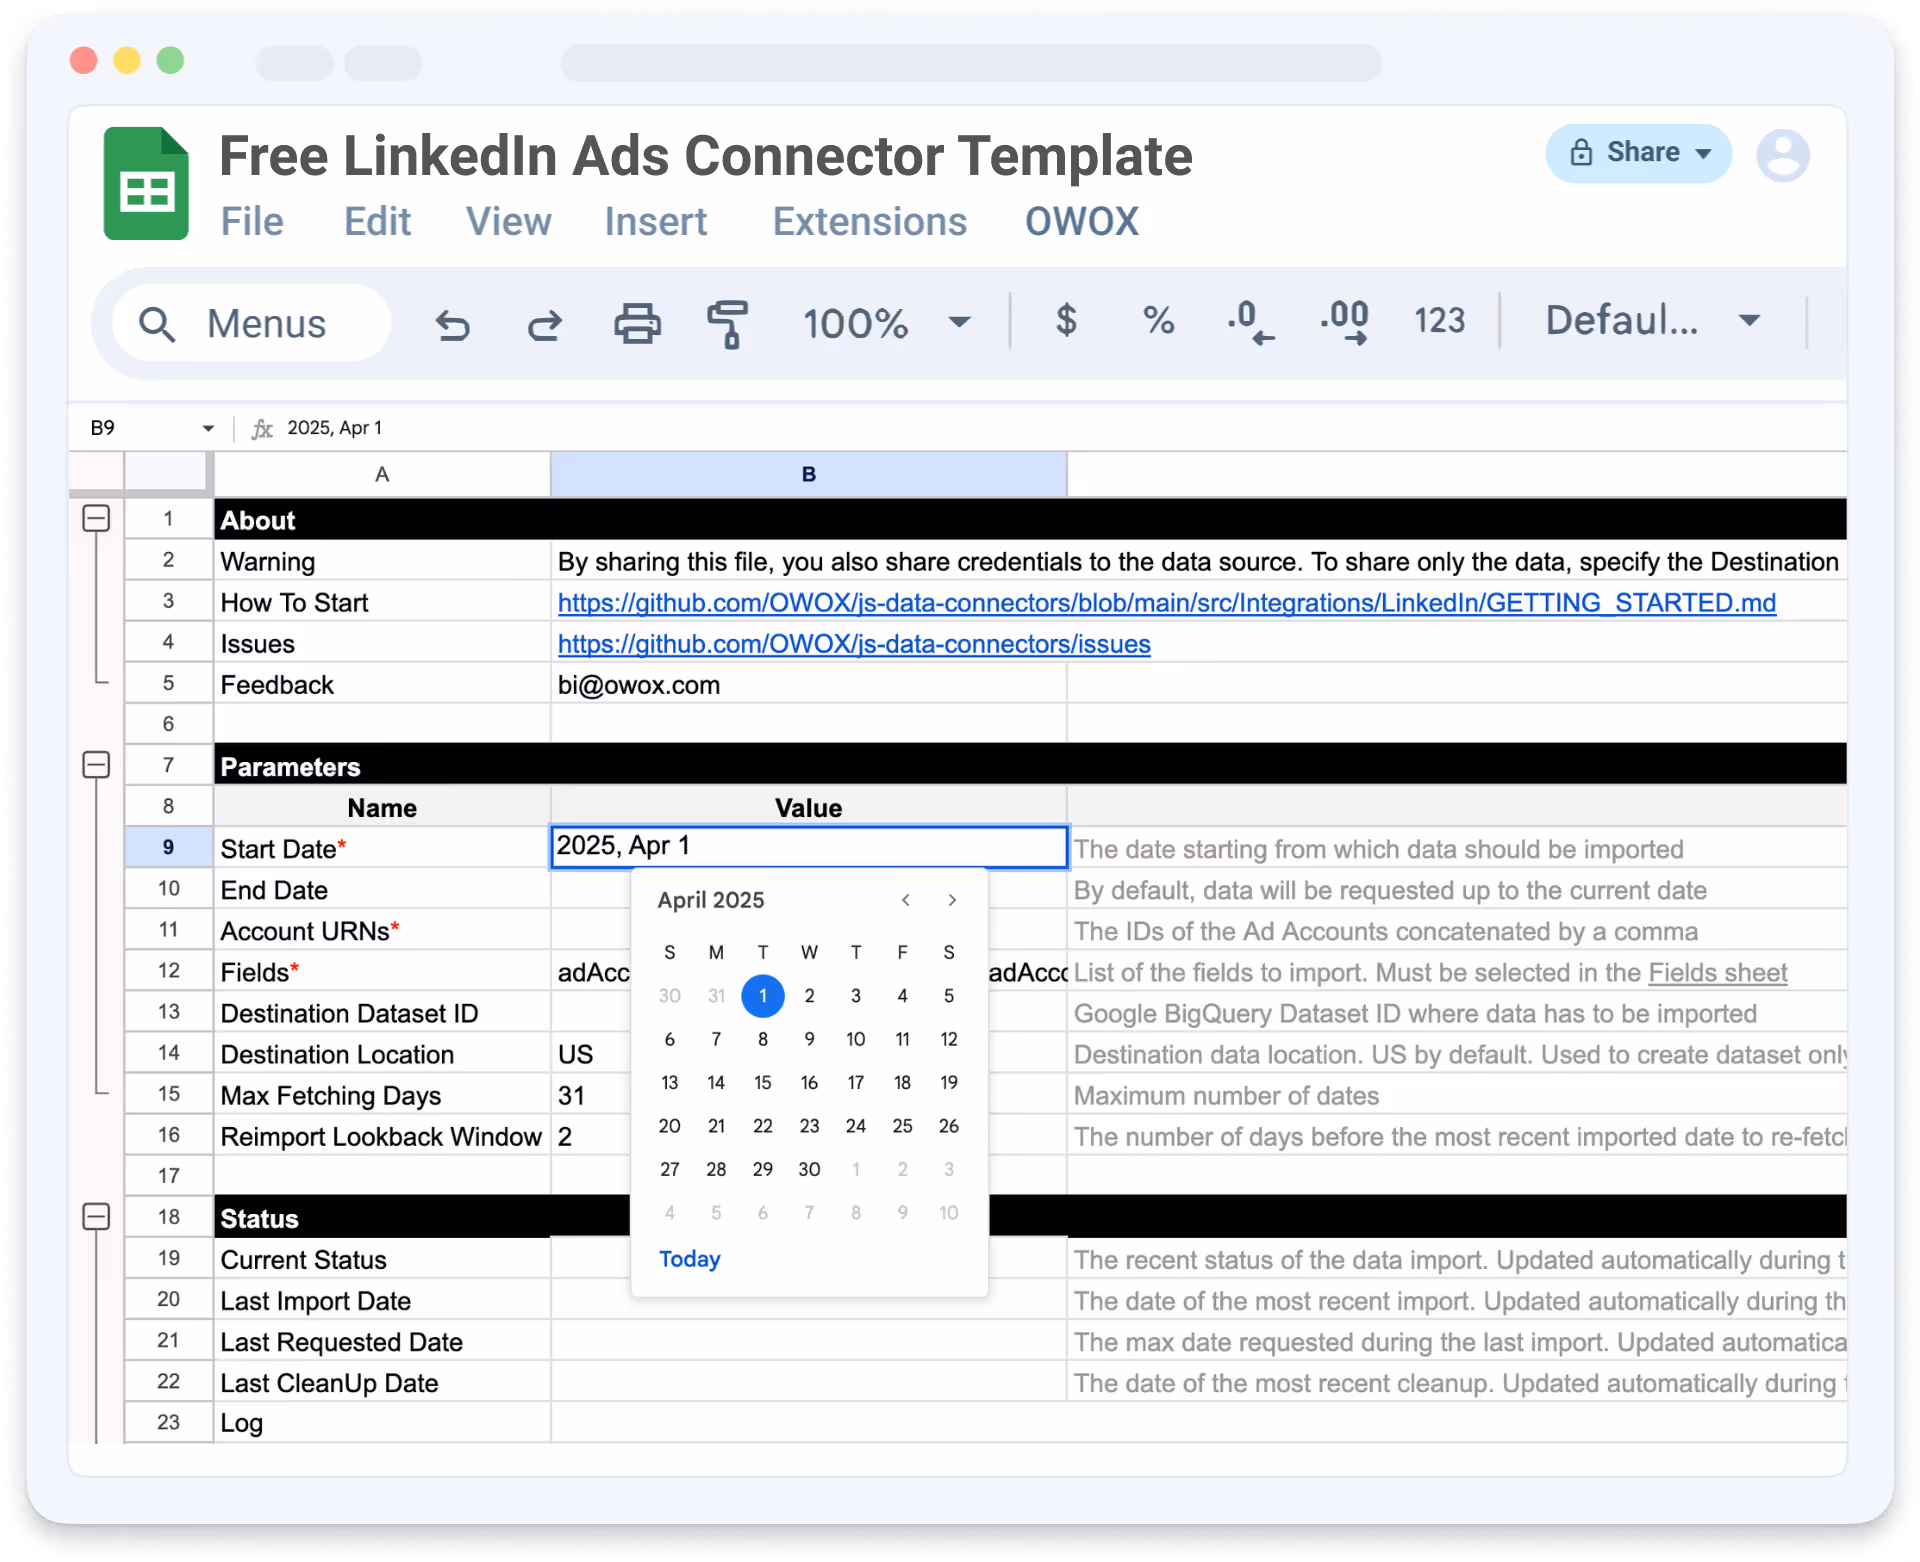Pick April 15 in the calendar
The width and height of the screenshot is (1920, 1562).
(x=763, y=1082)
